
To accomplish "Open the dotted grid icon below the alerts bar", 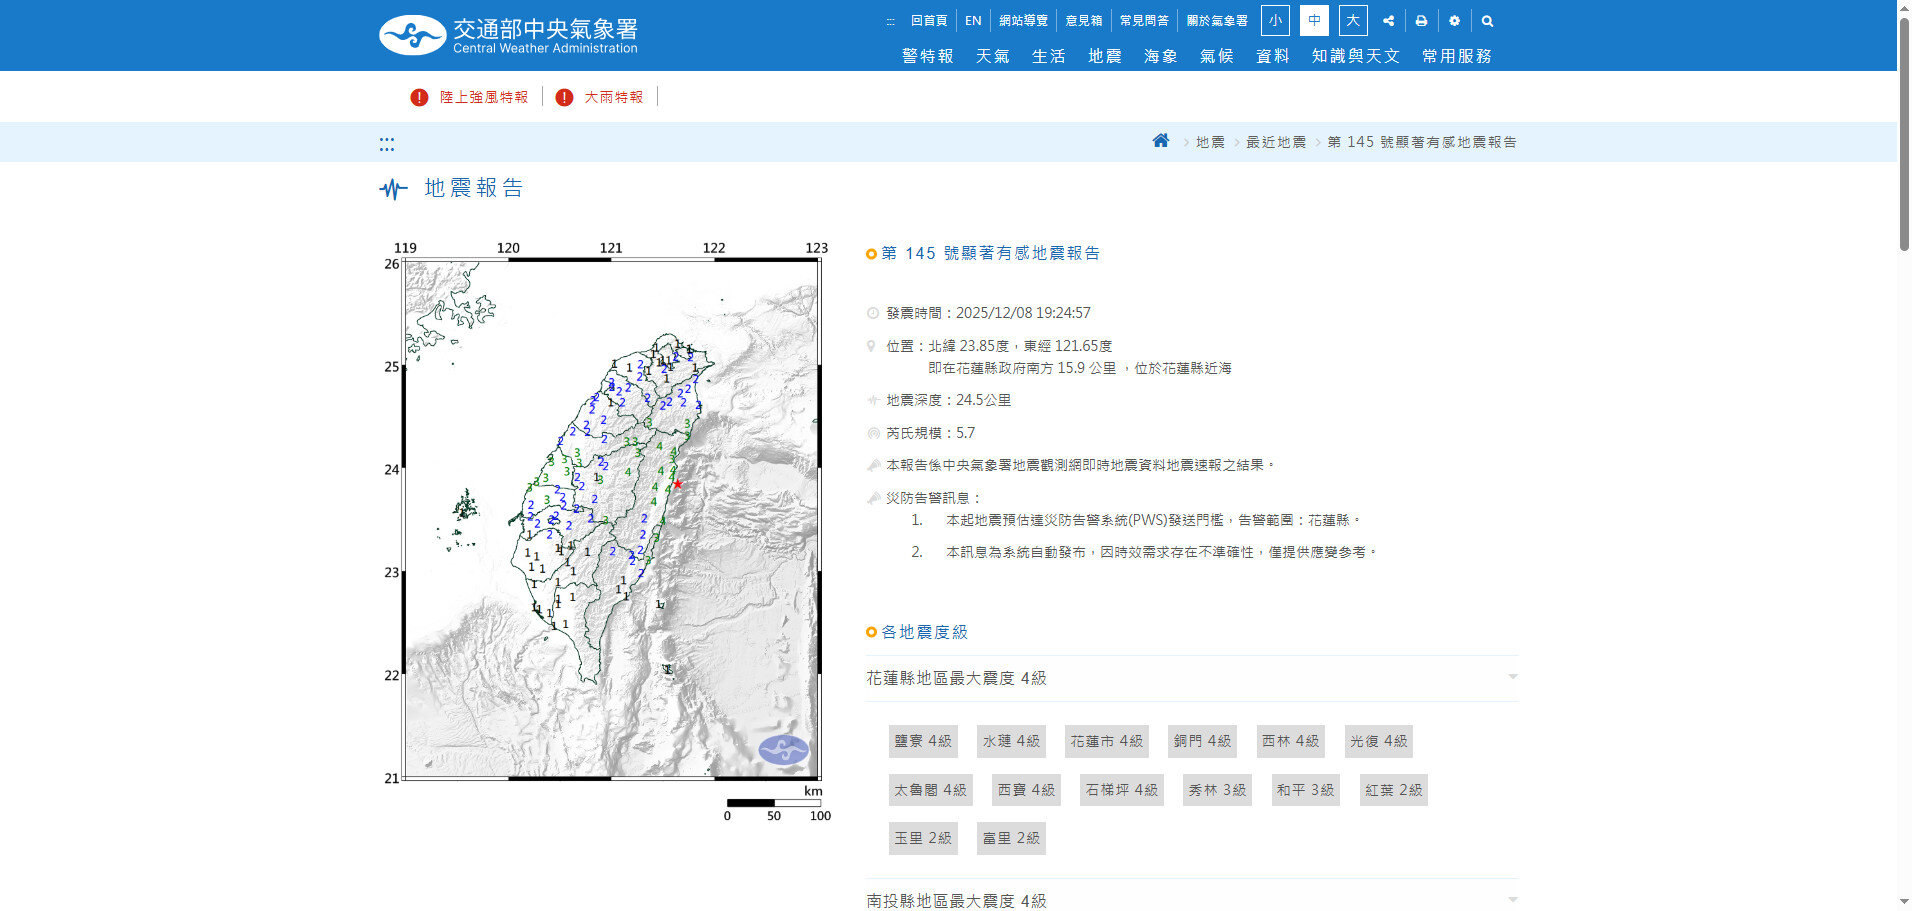I will (x=387, y=142).
